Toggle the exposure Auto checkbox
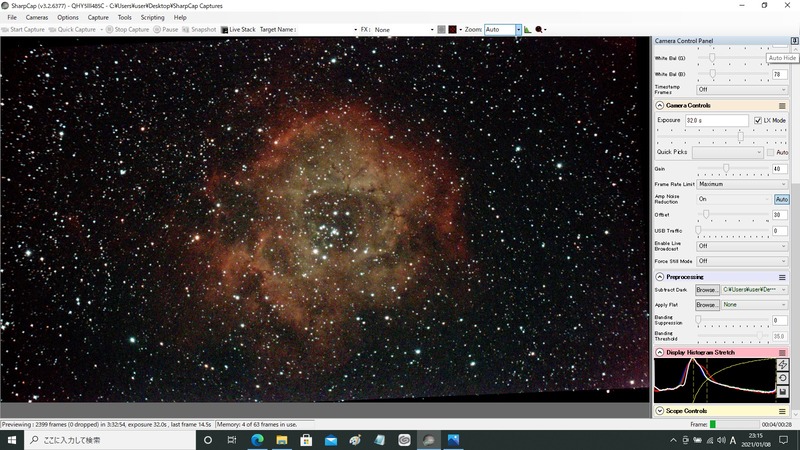This screenshot has height=450, width=800. (x=770, y=153)
